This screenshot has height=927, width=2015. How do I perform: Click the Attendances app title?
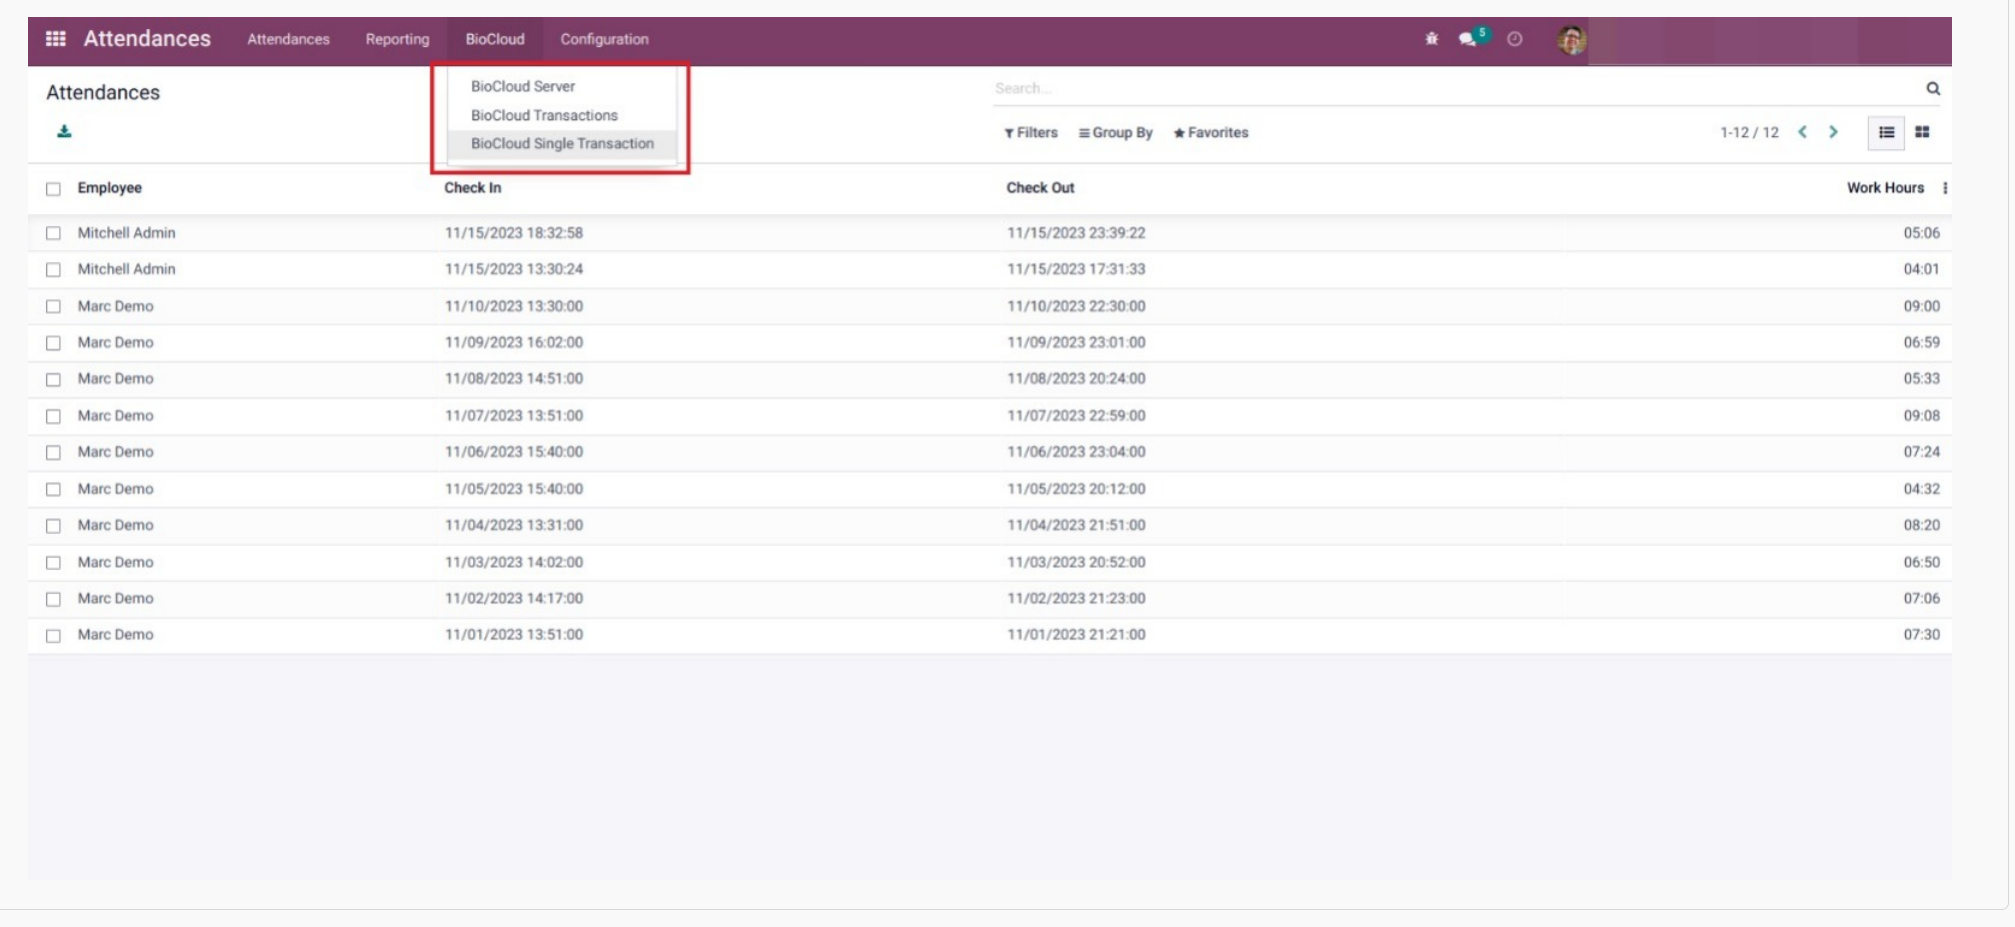click(147, 39)
